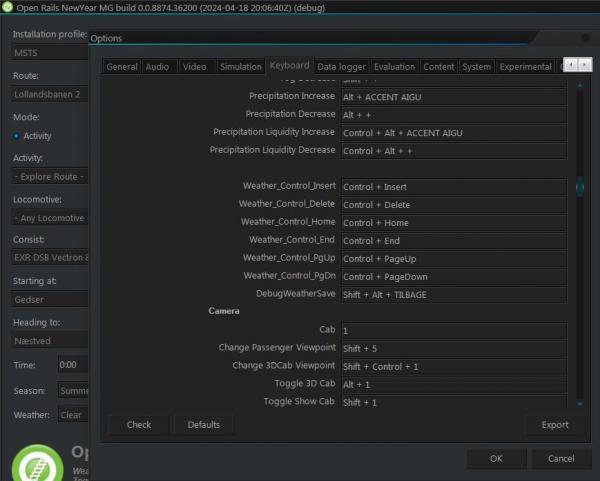Confirm options with OK button
The width and height of the screenshot is (600, 481).
click(x=496, y=458)
